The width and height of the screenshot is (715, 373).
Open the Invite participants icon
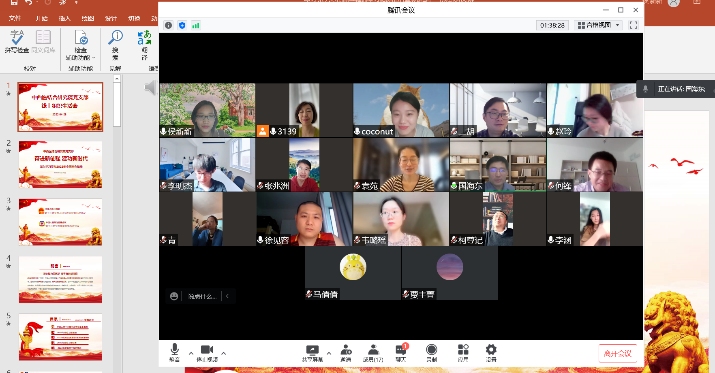click(346, 353)
